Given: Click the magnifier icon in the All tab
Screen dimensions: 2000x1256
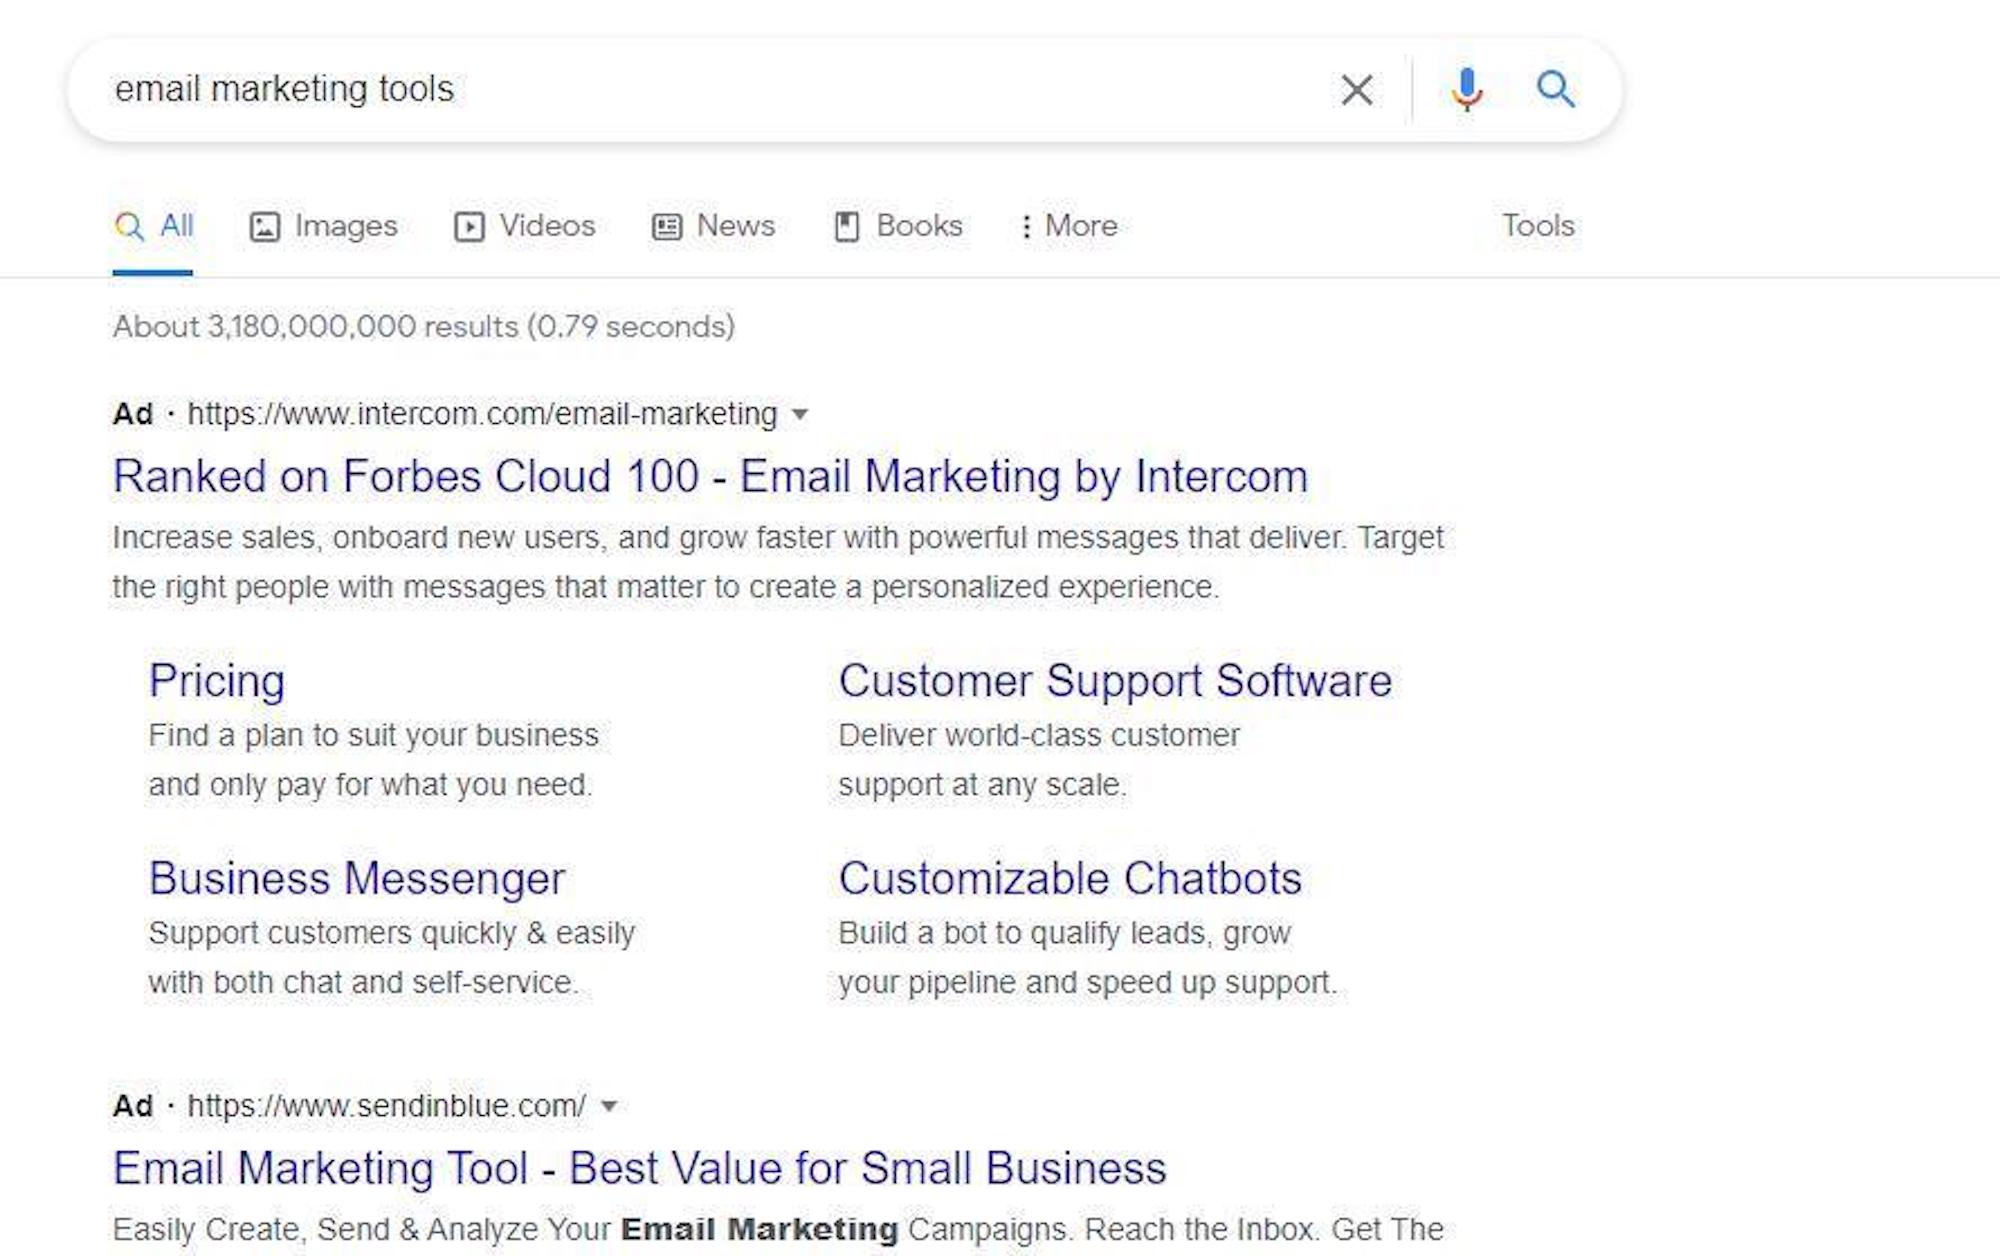Looking at the screenshot, I should click(129, 227).
